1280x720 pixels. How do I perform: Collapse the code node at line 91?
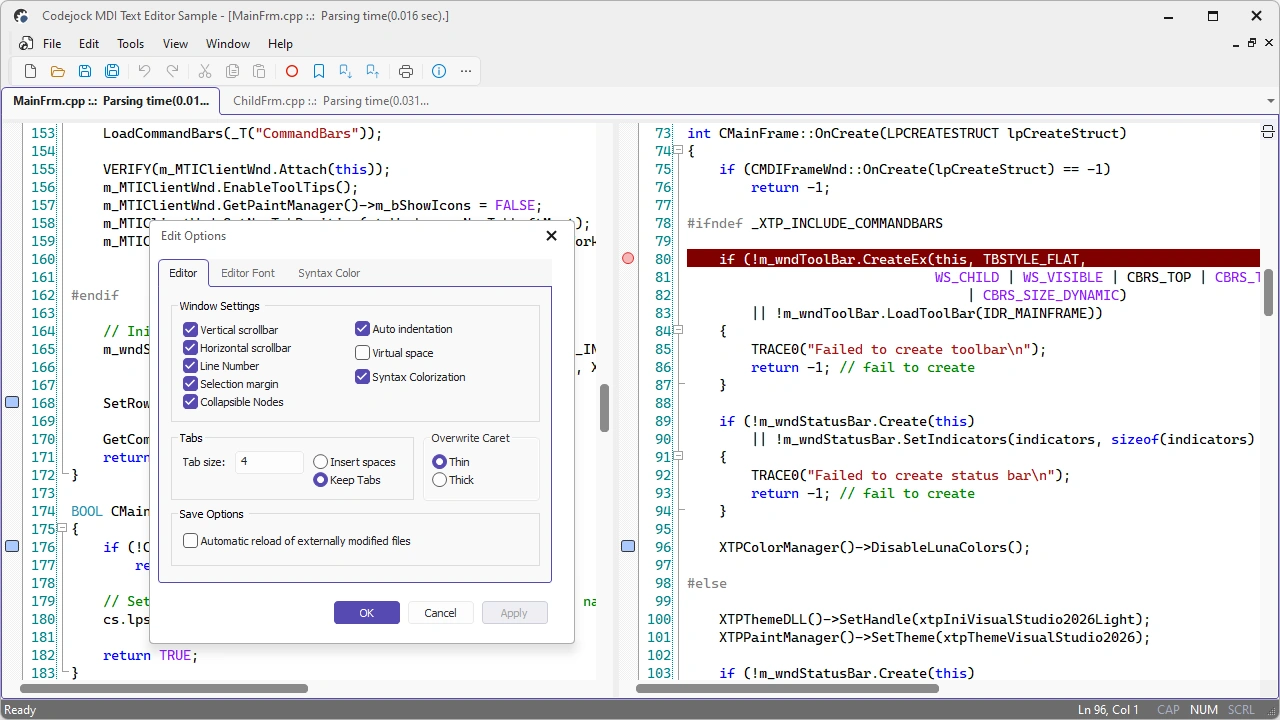tap(677, 457)
